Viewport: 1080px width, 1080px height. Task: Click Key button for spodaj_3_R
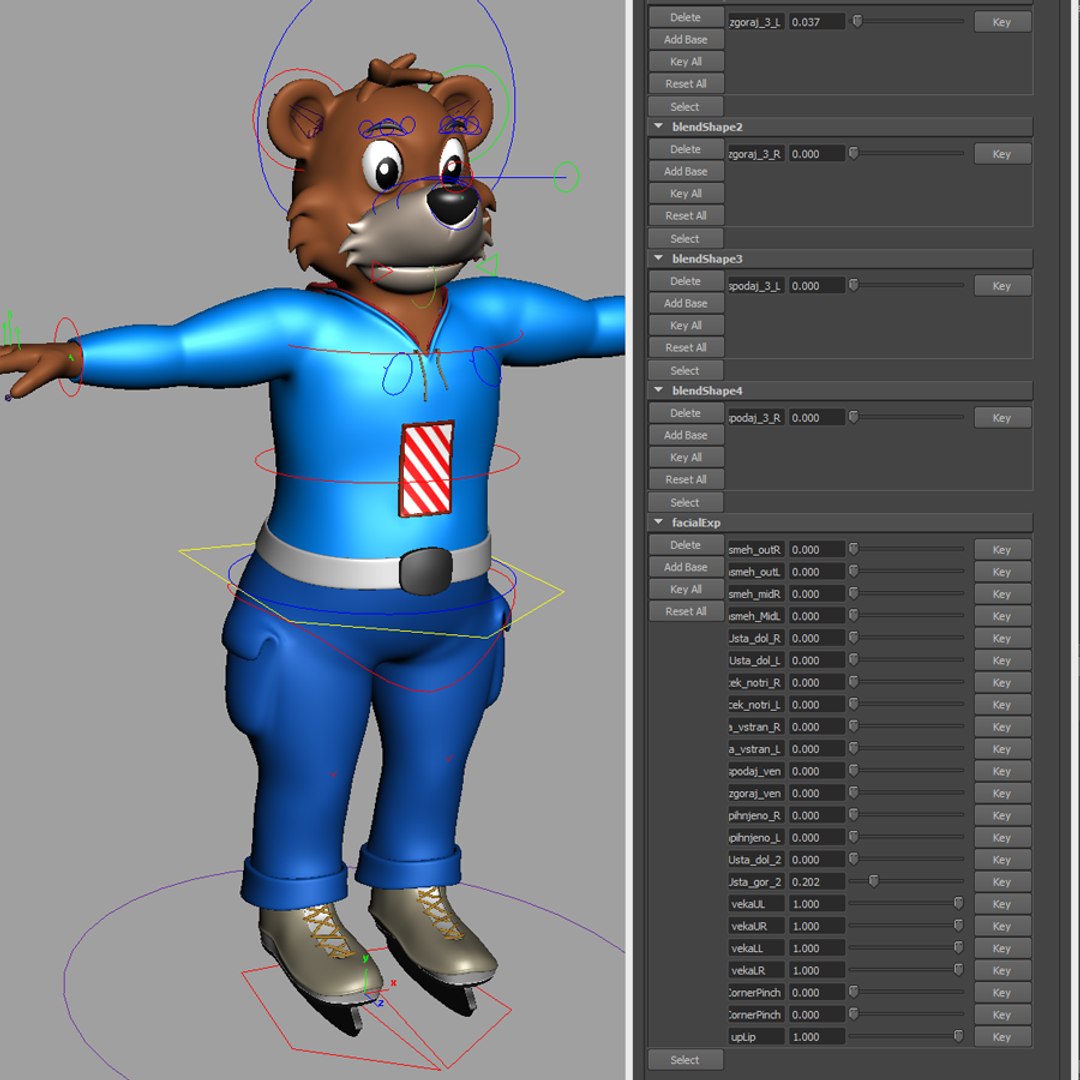tap(1002, 418)
